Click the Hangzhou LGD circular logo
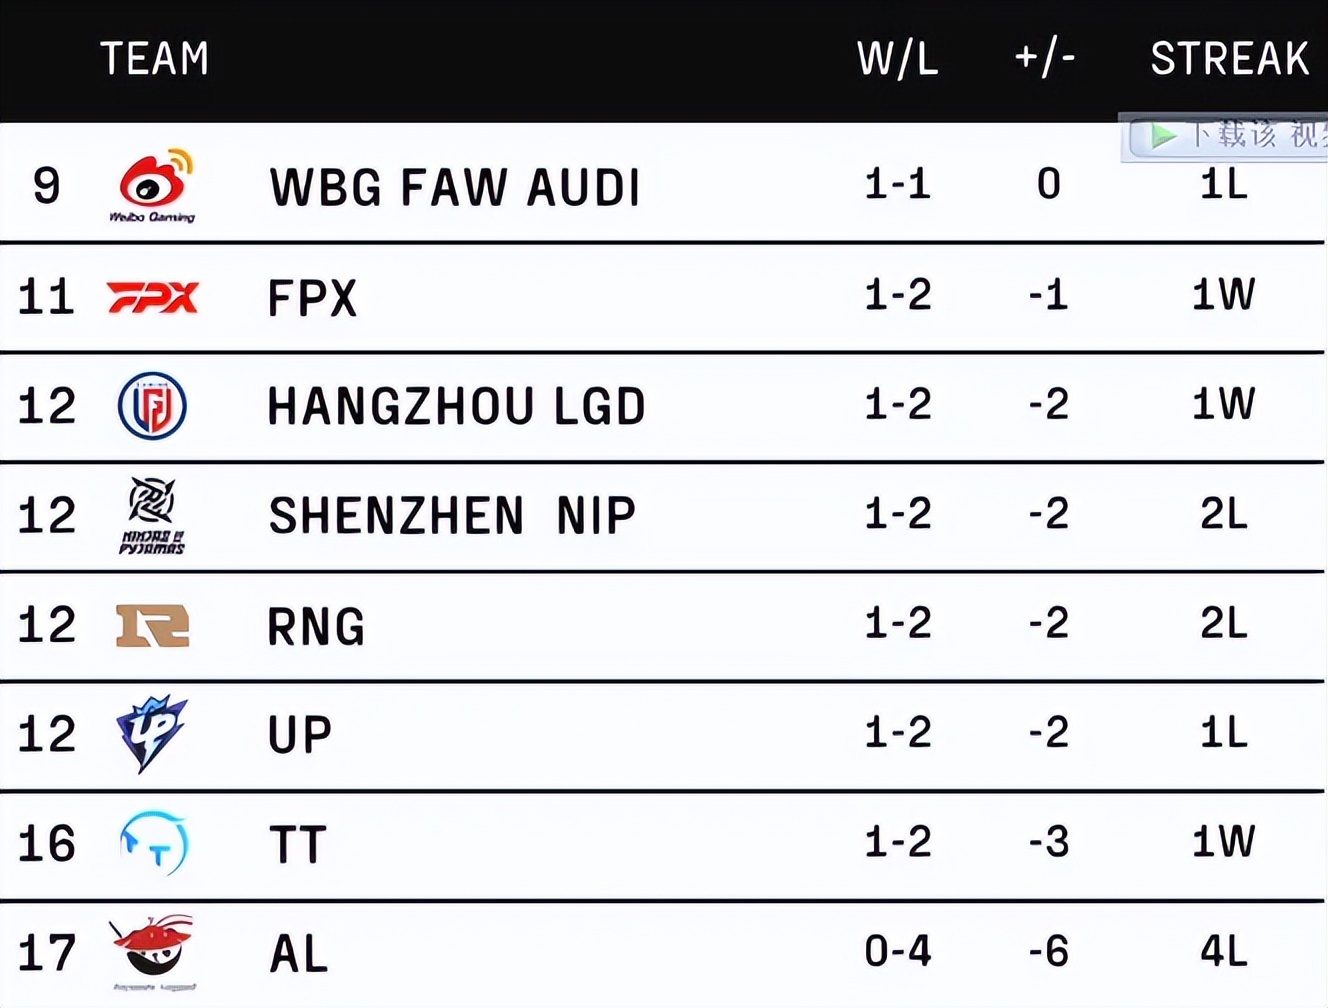Screen dimensions: 1328x1008 coord(152,406)
